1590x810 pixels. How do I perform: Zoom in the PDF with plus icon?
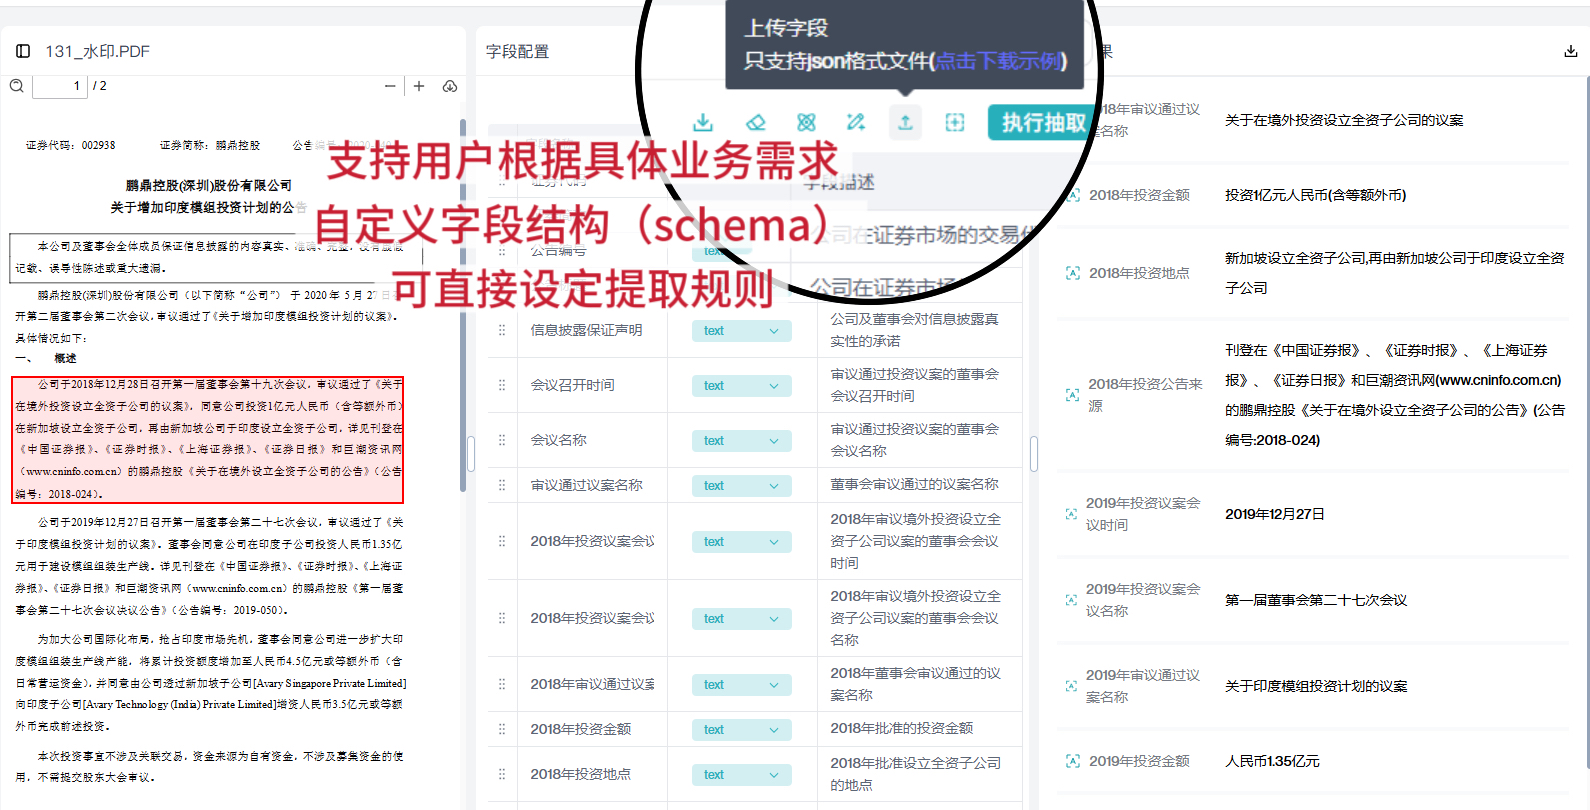tap(419, 86)
